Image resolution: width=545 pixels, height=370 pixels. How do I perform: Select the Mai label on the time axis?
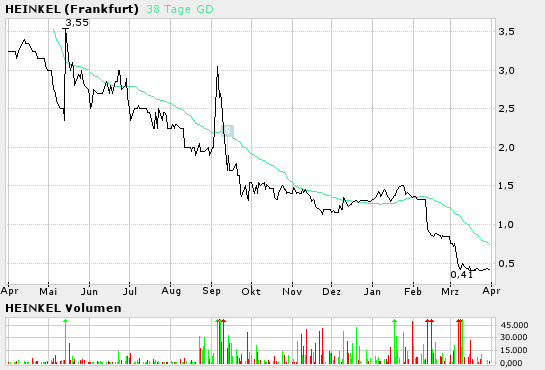click(48, 291)
